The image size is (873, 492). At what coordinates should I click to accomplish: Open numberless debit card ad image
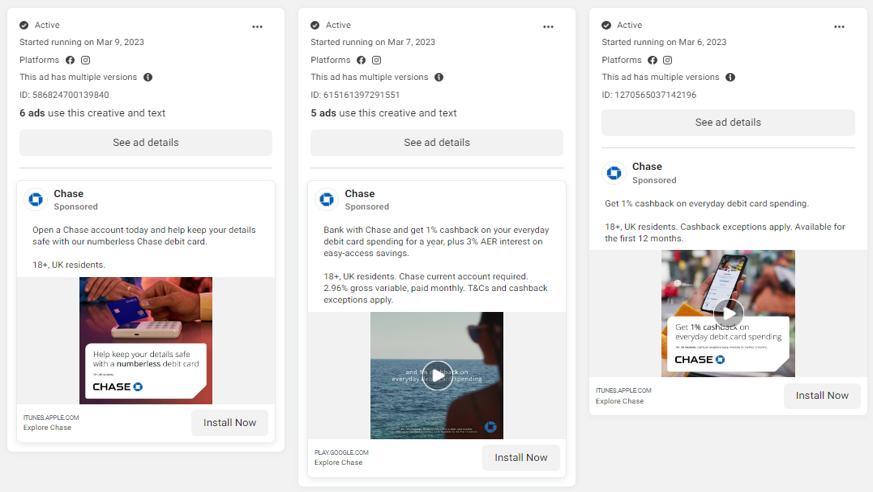146,341
